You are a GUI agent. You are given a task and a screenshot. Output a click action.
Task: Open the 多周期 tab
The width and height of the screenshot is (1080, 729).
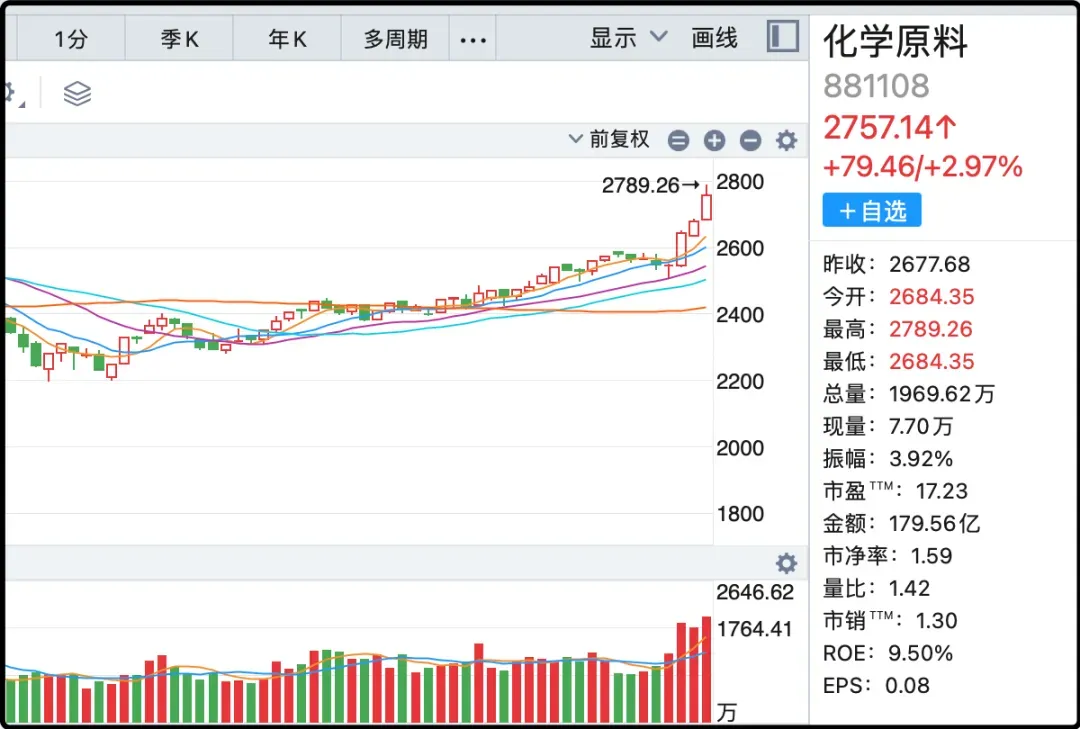[395, 39]
